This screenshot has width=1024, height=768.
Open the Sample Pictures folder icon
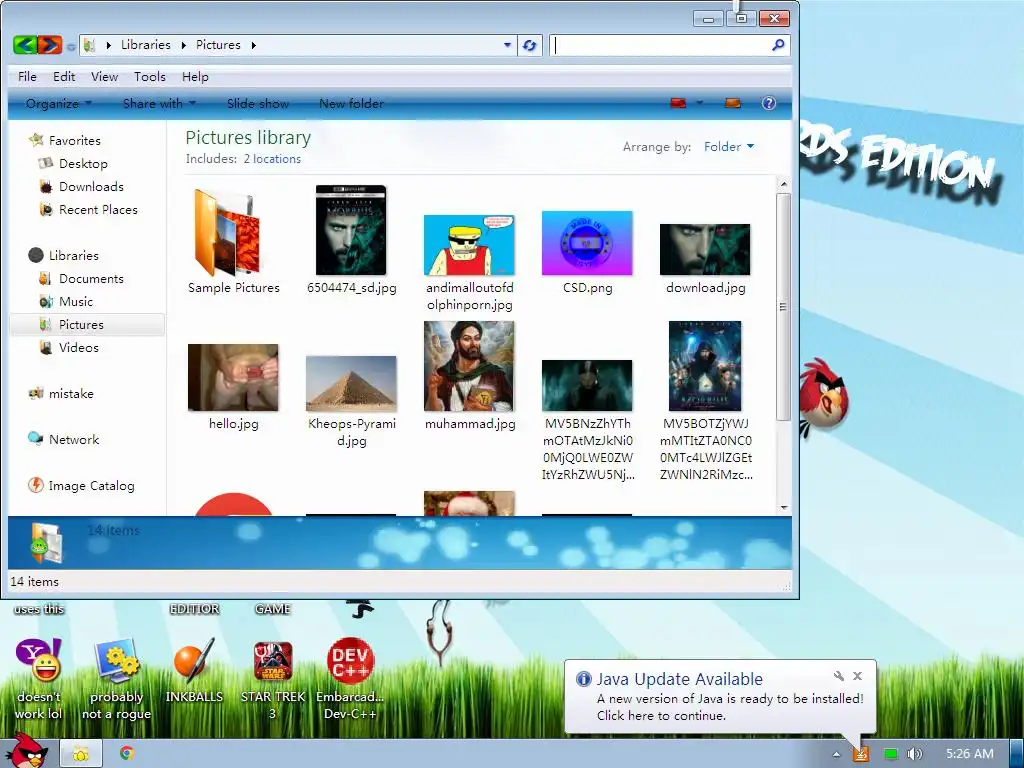(227, 231)
